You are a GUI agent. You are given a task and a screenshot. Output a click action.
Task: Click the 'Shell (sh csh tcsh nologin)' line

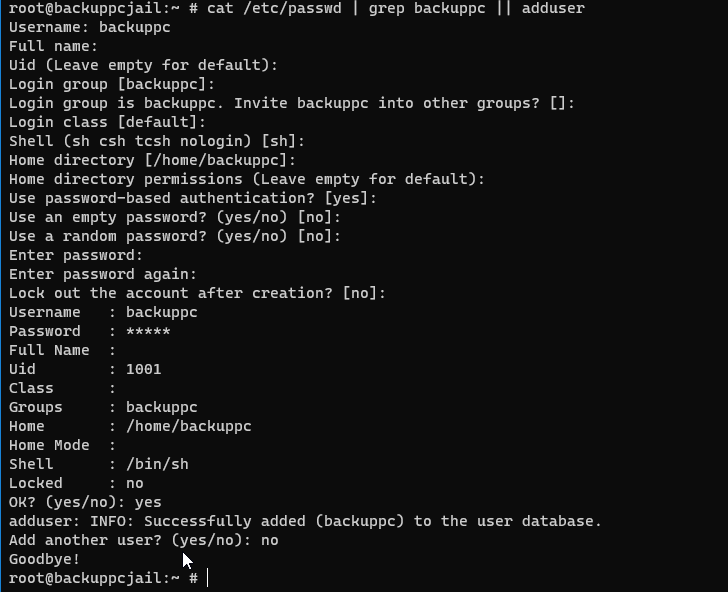pyautogui.click(x=157, y=141)
